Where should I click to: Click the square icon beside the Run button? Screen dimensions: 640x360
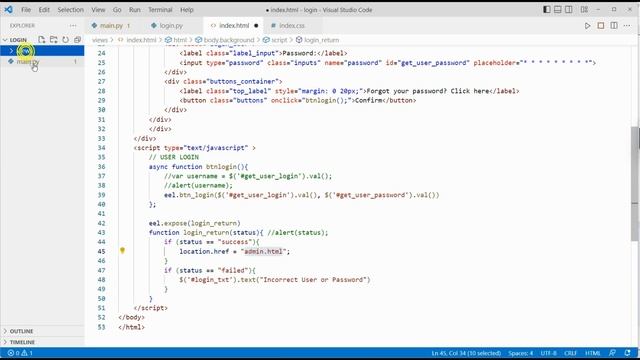click(x=601, y=25)
